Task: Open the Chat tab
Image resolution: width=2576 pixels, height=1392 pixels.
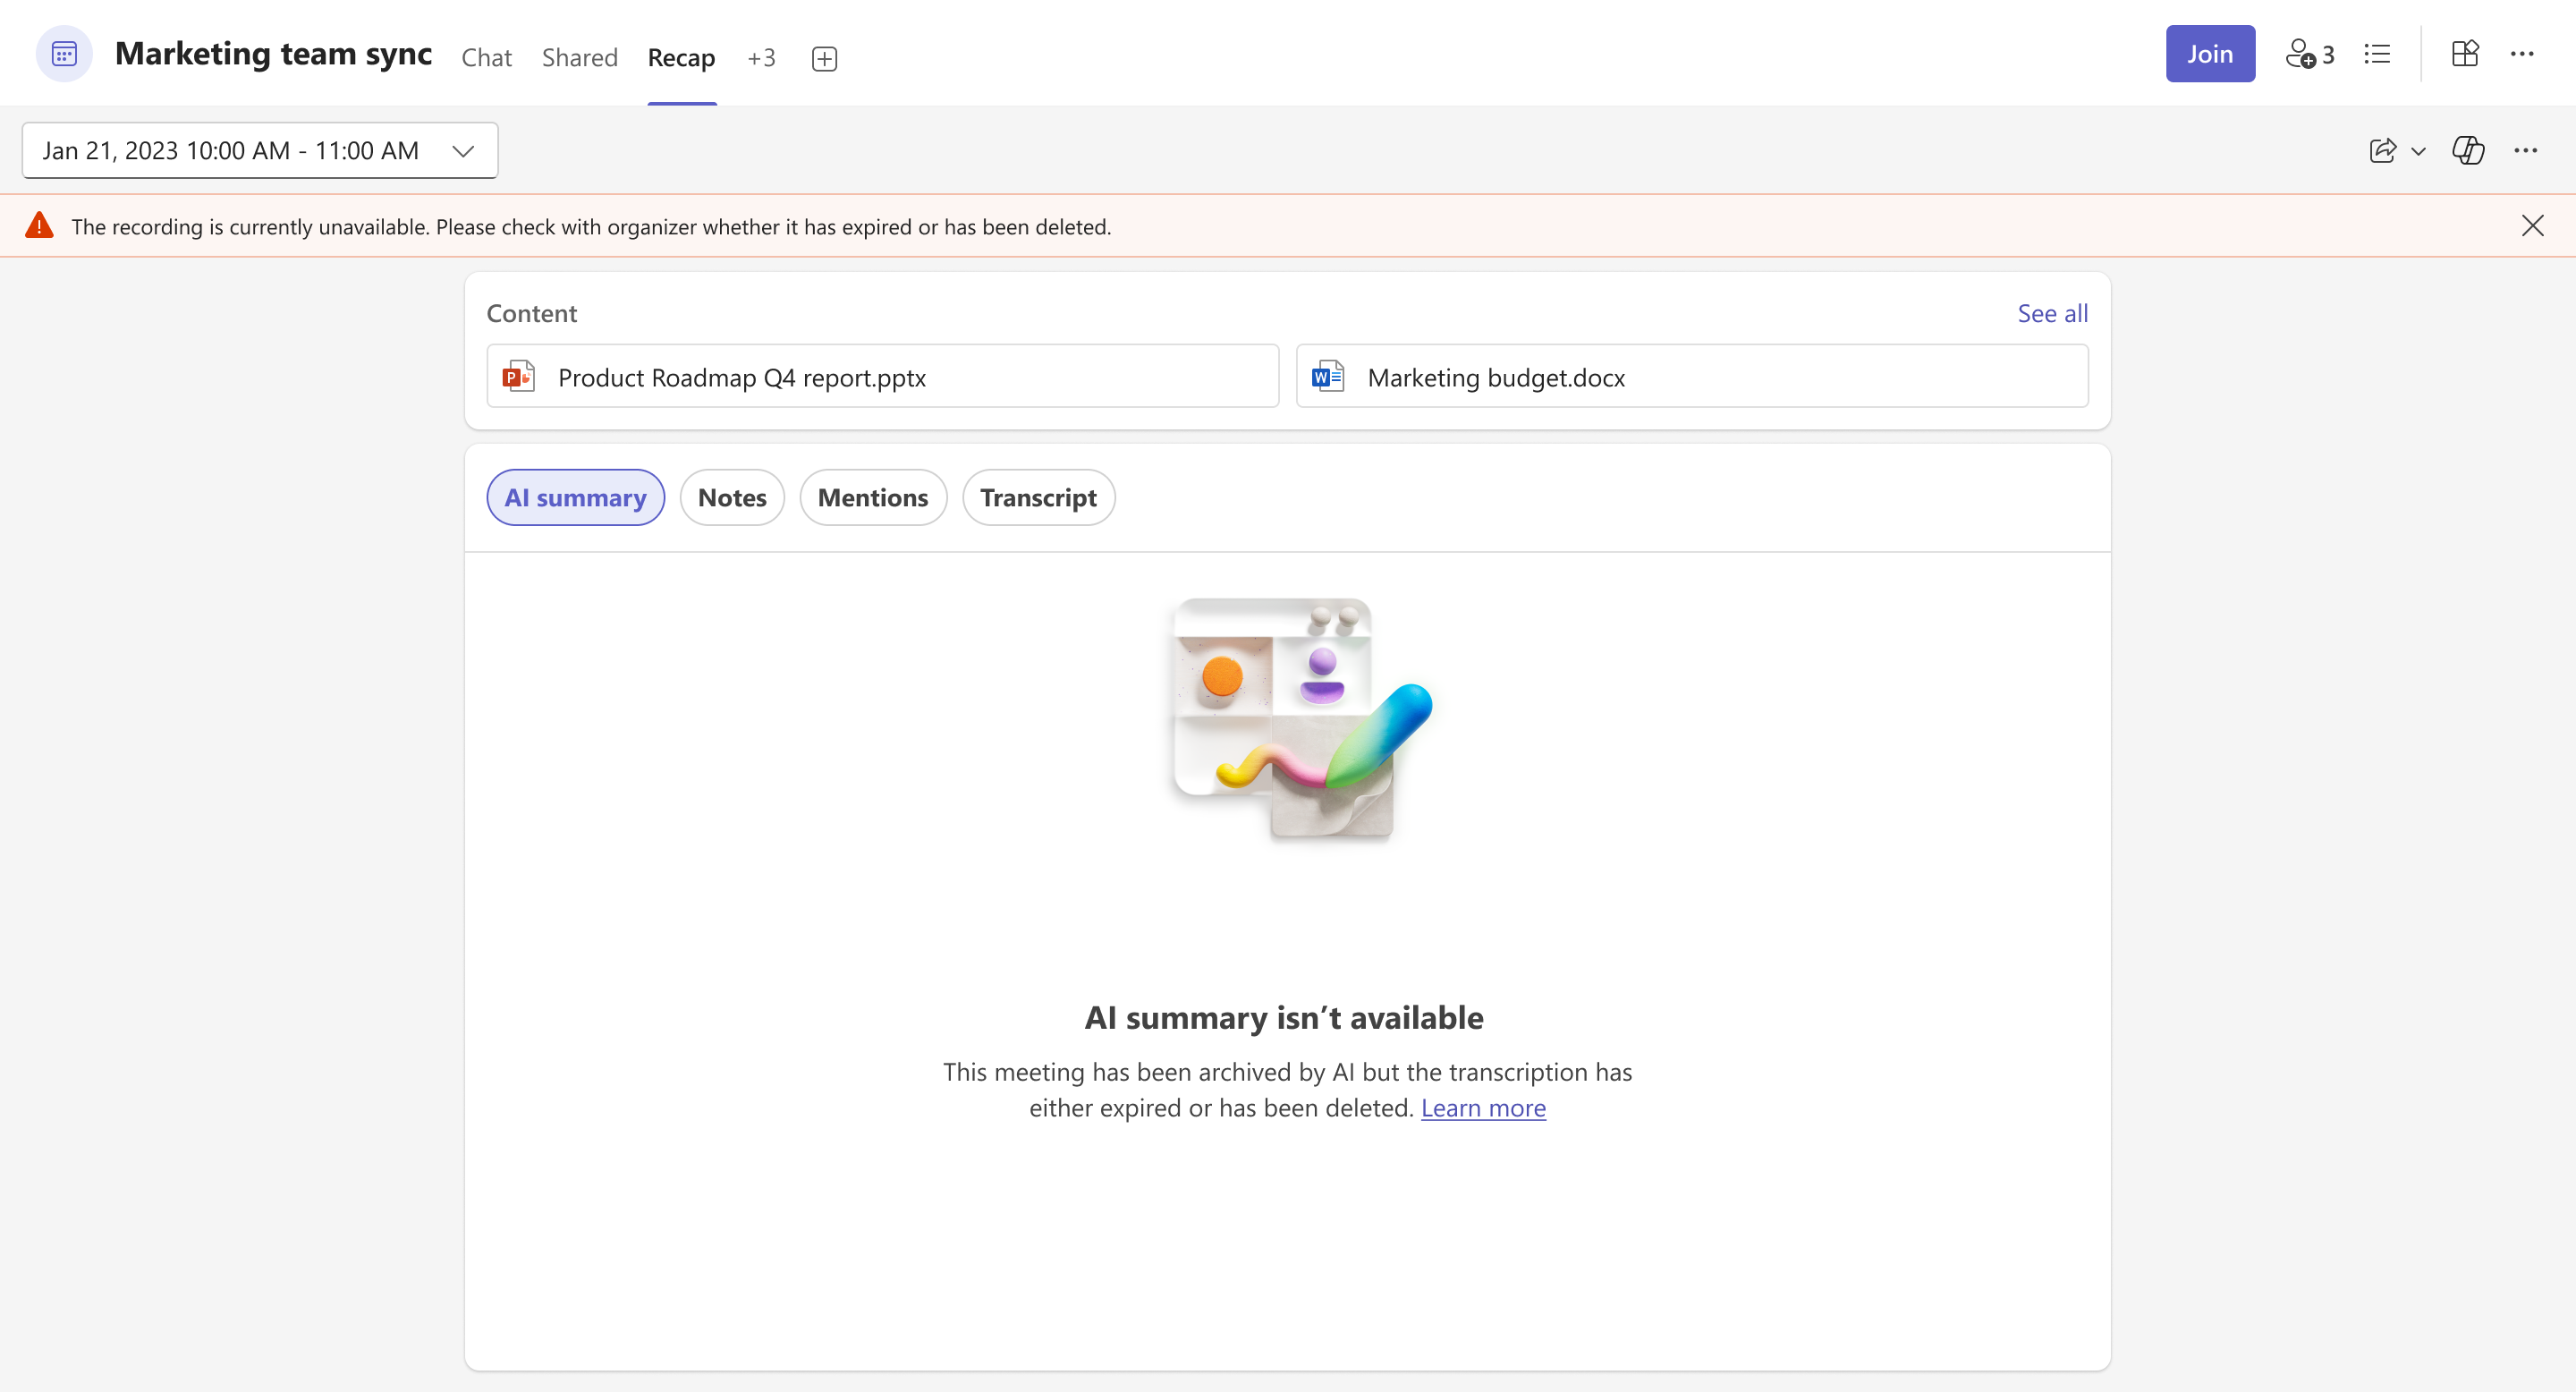Action: (486, 57)
